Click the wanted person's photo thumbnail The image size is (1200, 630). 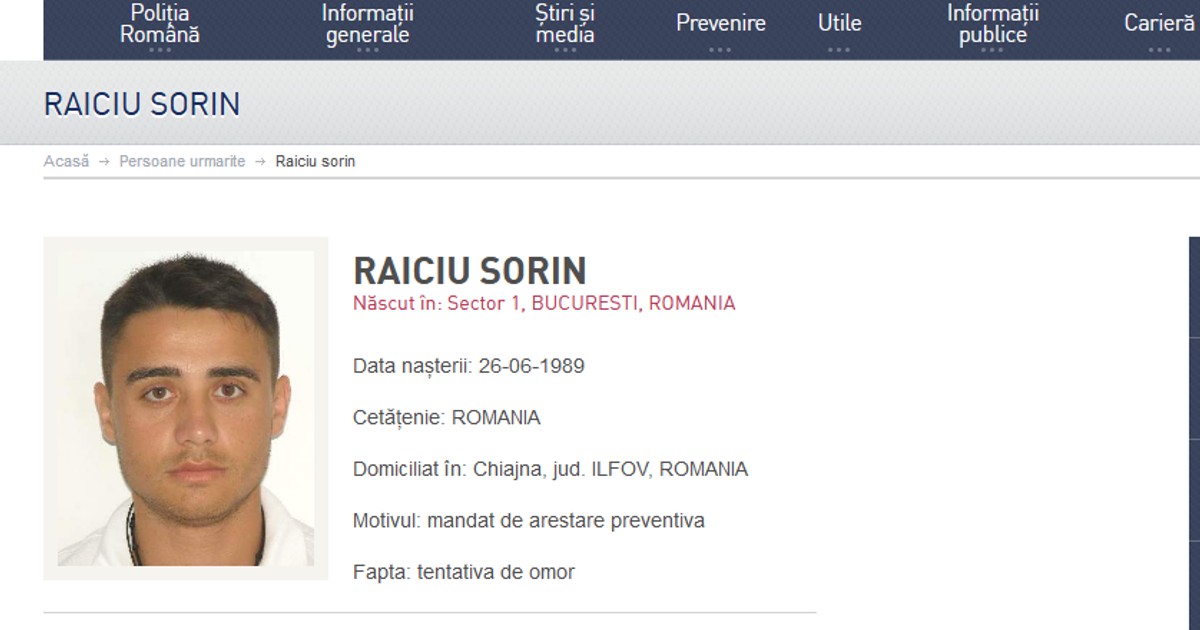(186, 408)
